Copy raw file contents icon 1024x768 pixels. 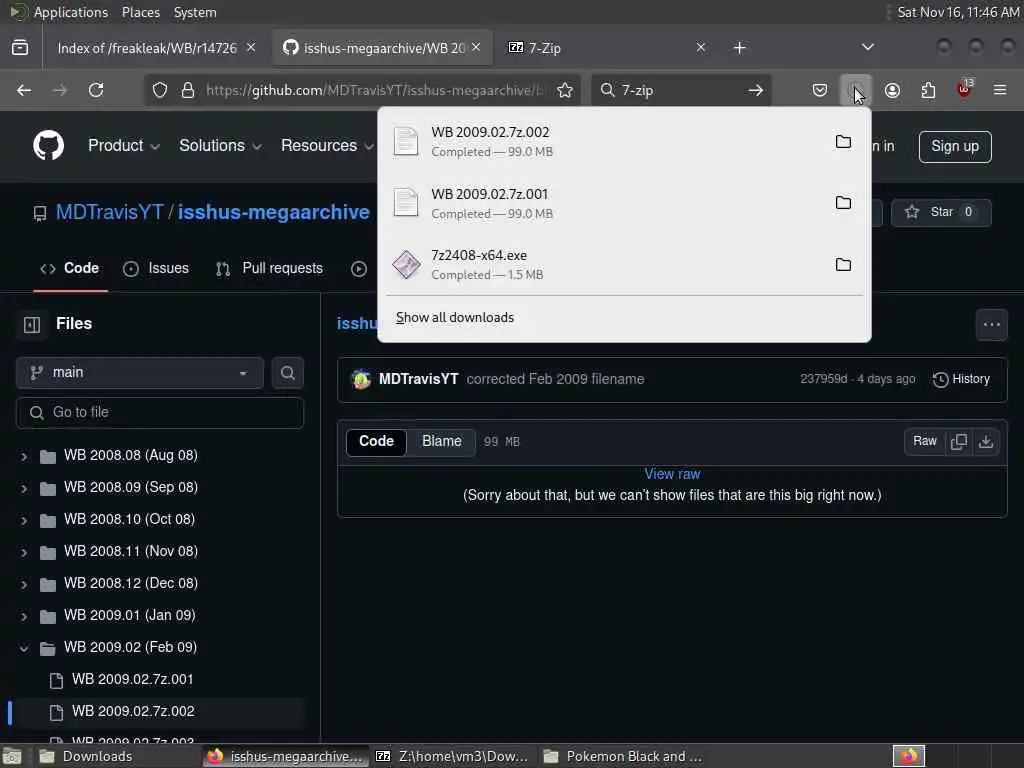pos(959,441)
